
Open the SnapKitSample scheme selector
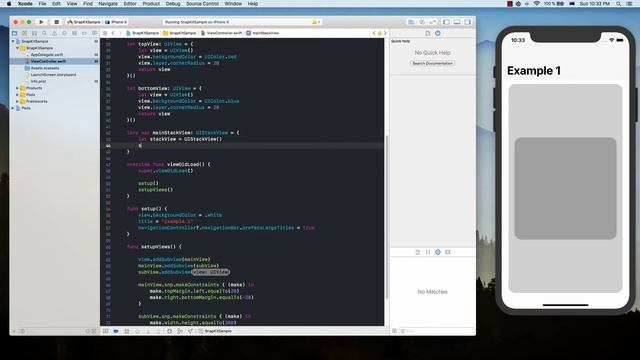84,22
